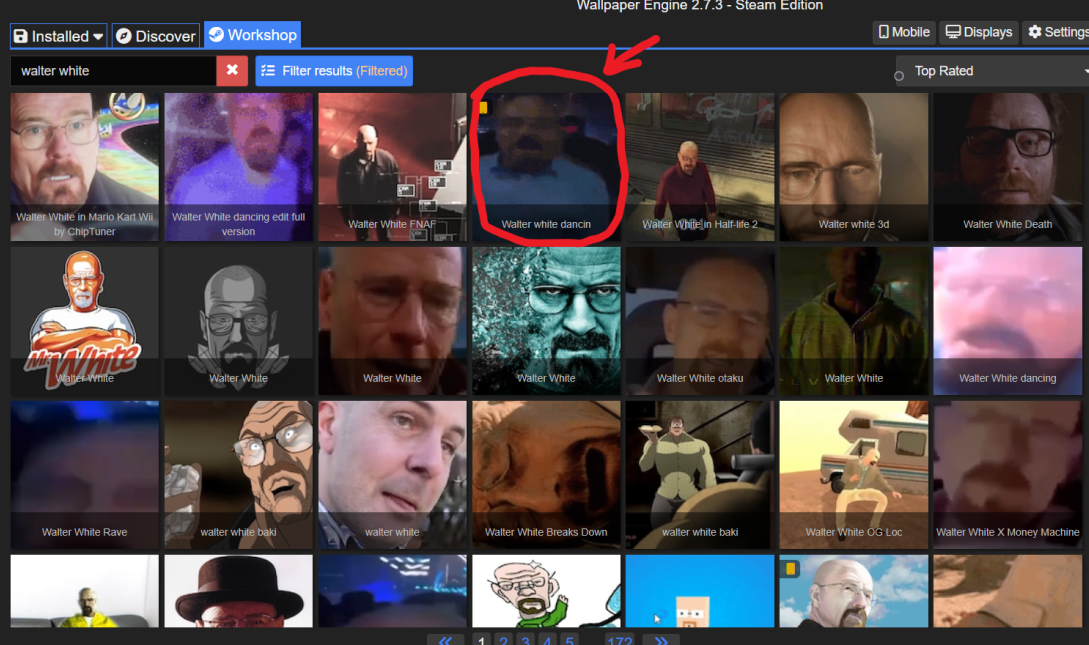1089x645 pixels.
Task: Open 'Walter White Breaks Down' wallpaper
Action: tap(547, 475)
